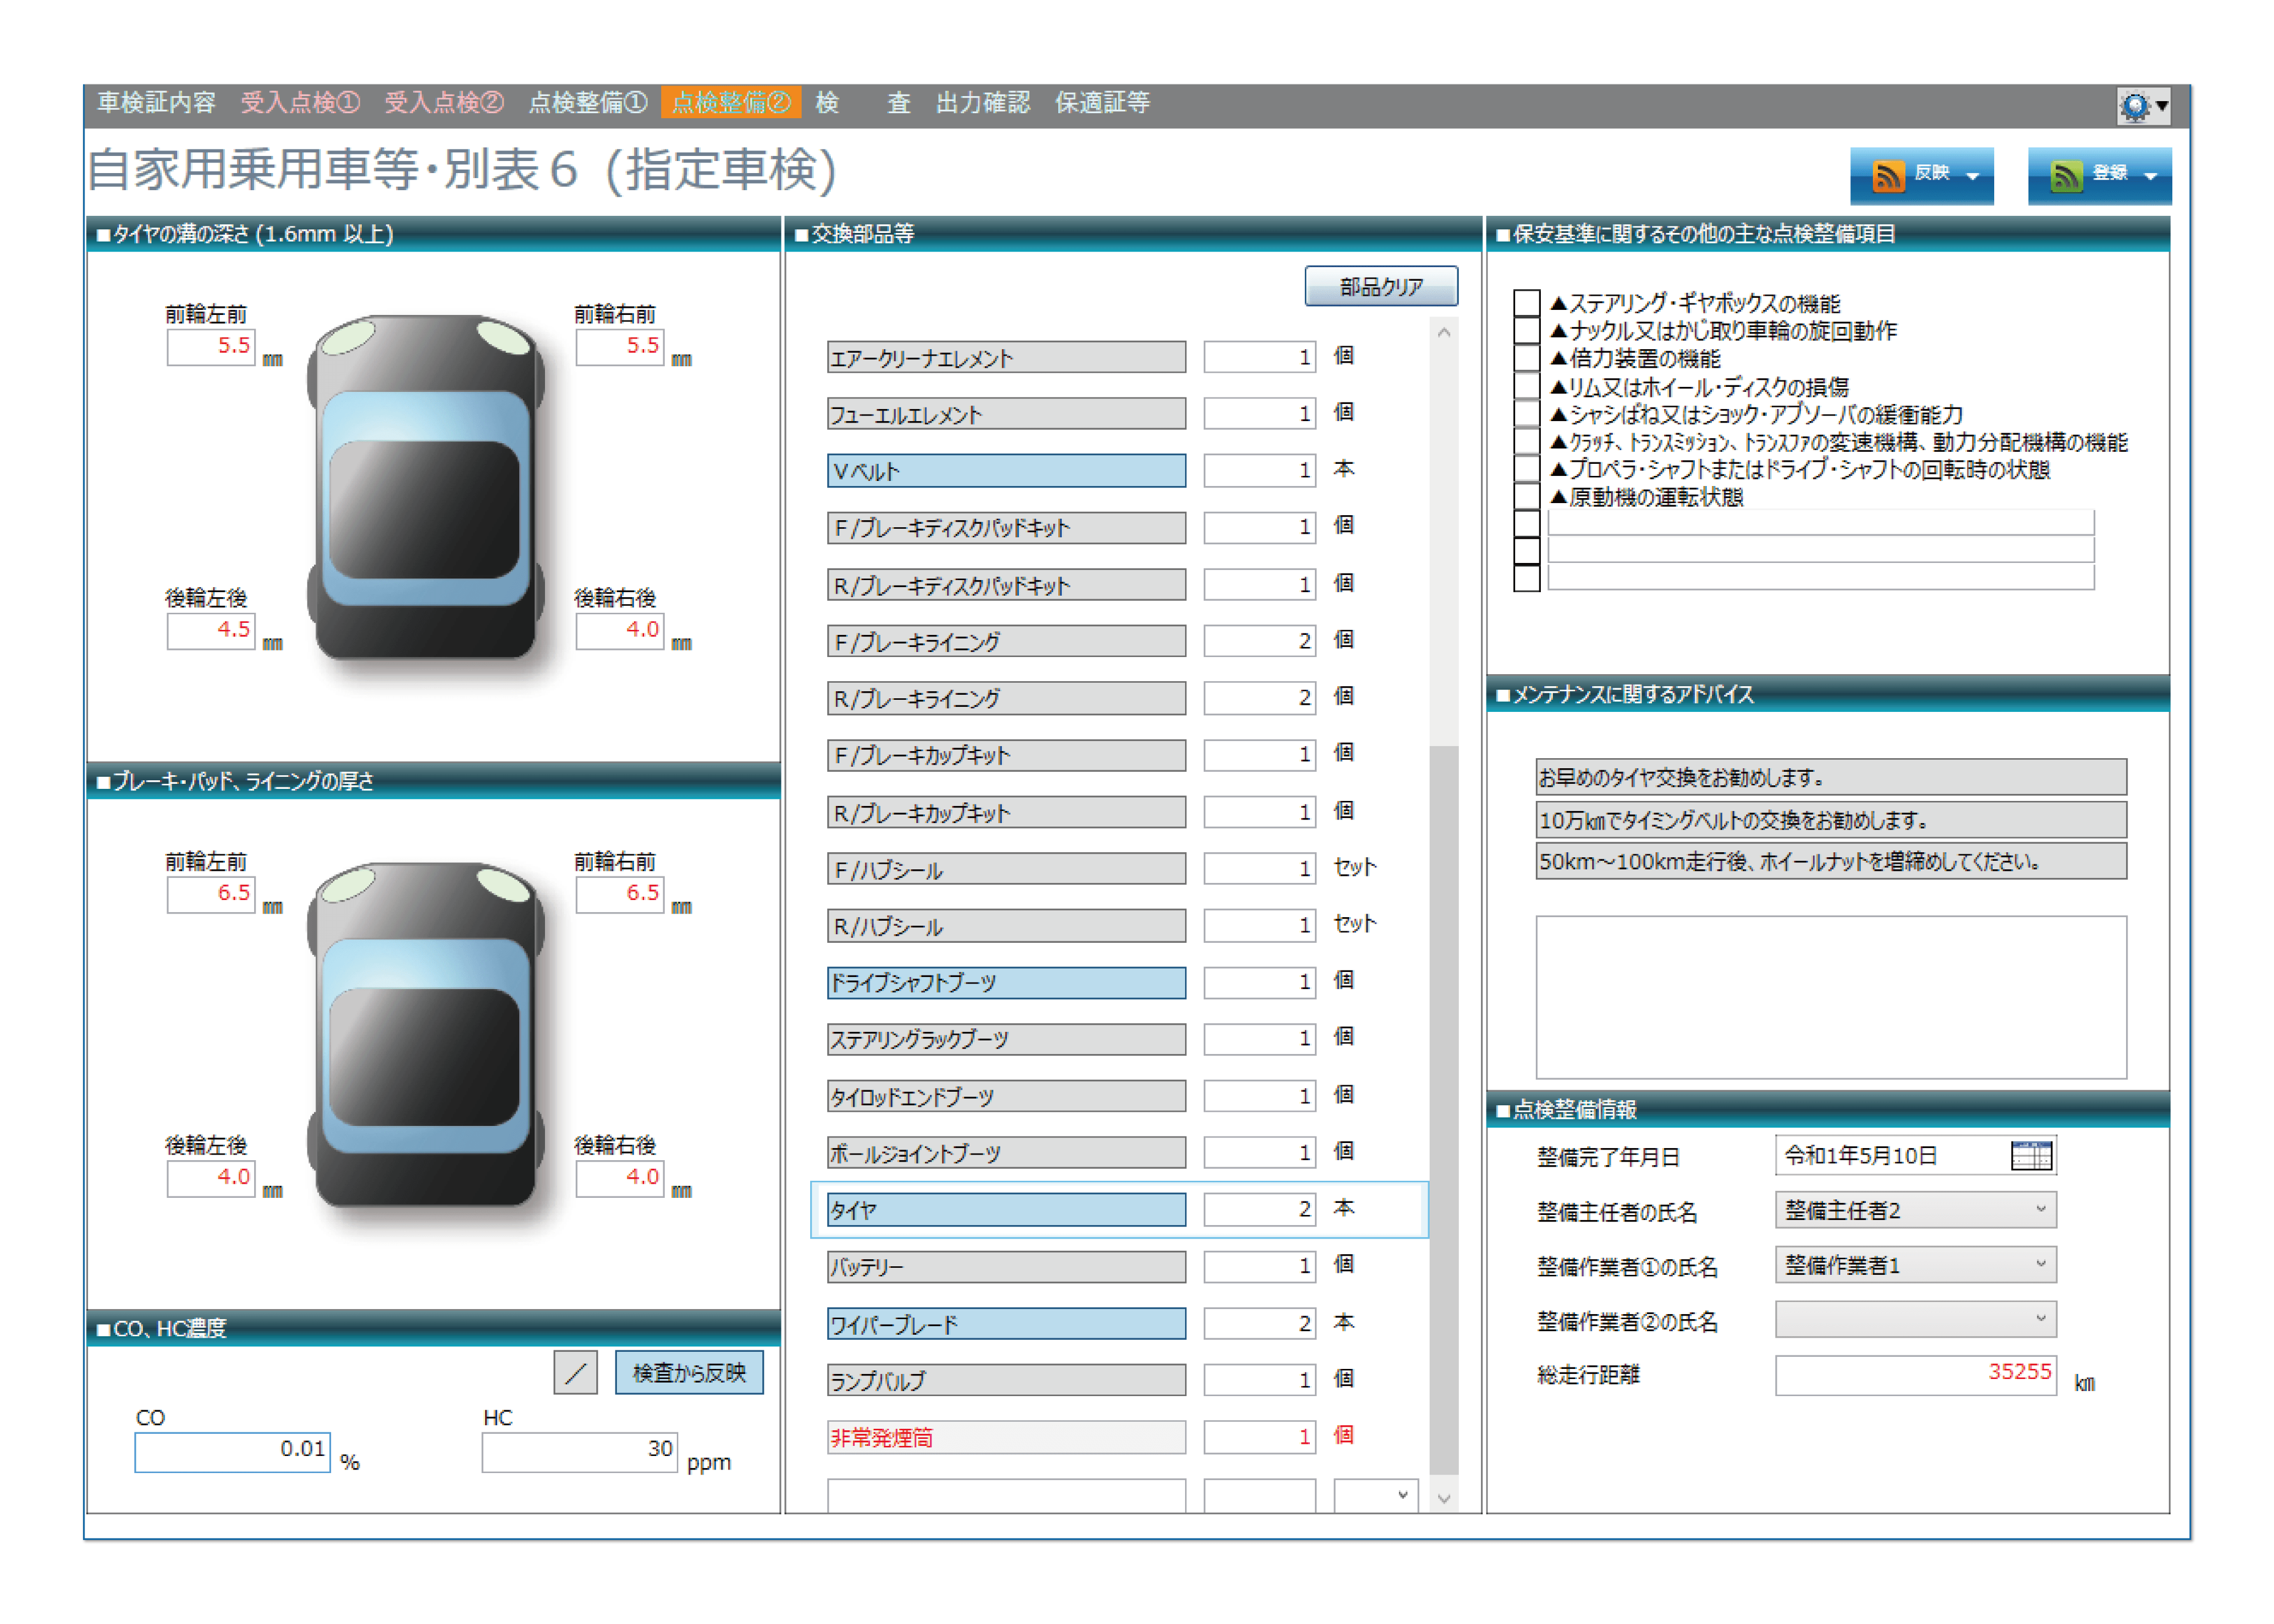The image size is (2274, 1624).
Task: Select the タイヤ part row
Action: coord(1006,1209)
